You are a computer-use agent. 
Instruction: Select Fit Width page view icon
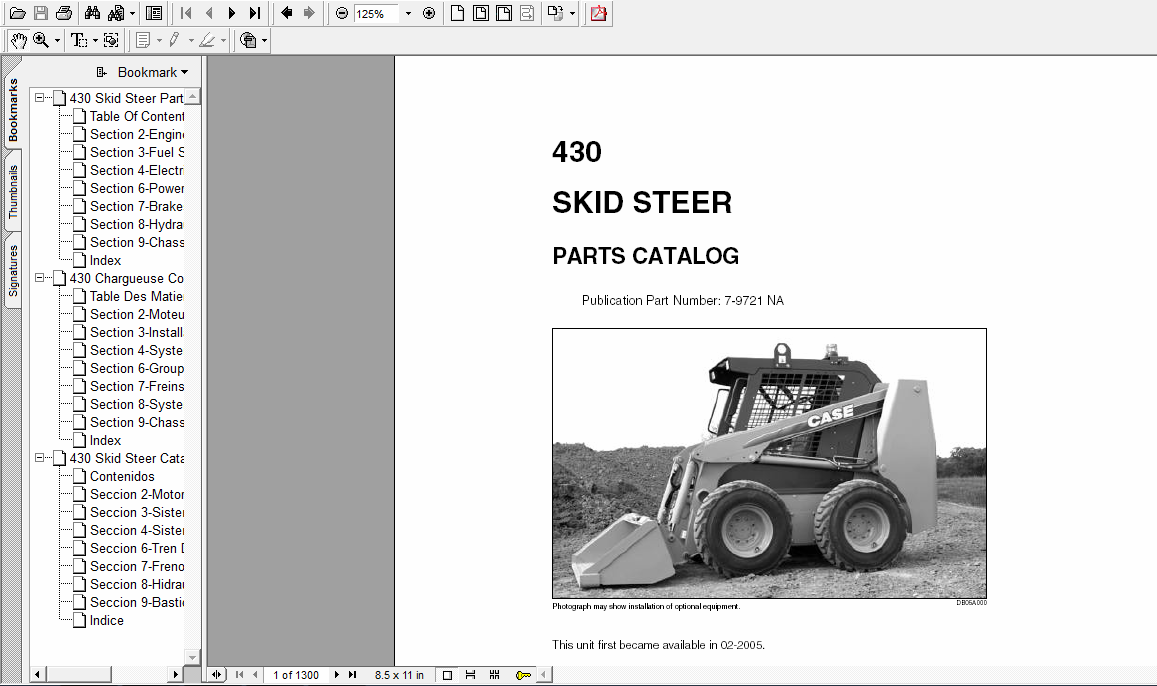point(504,13)
